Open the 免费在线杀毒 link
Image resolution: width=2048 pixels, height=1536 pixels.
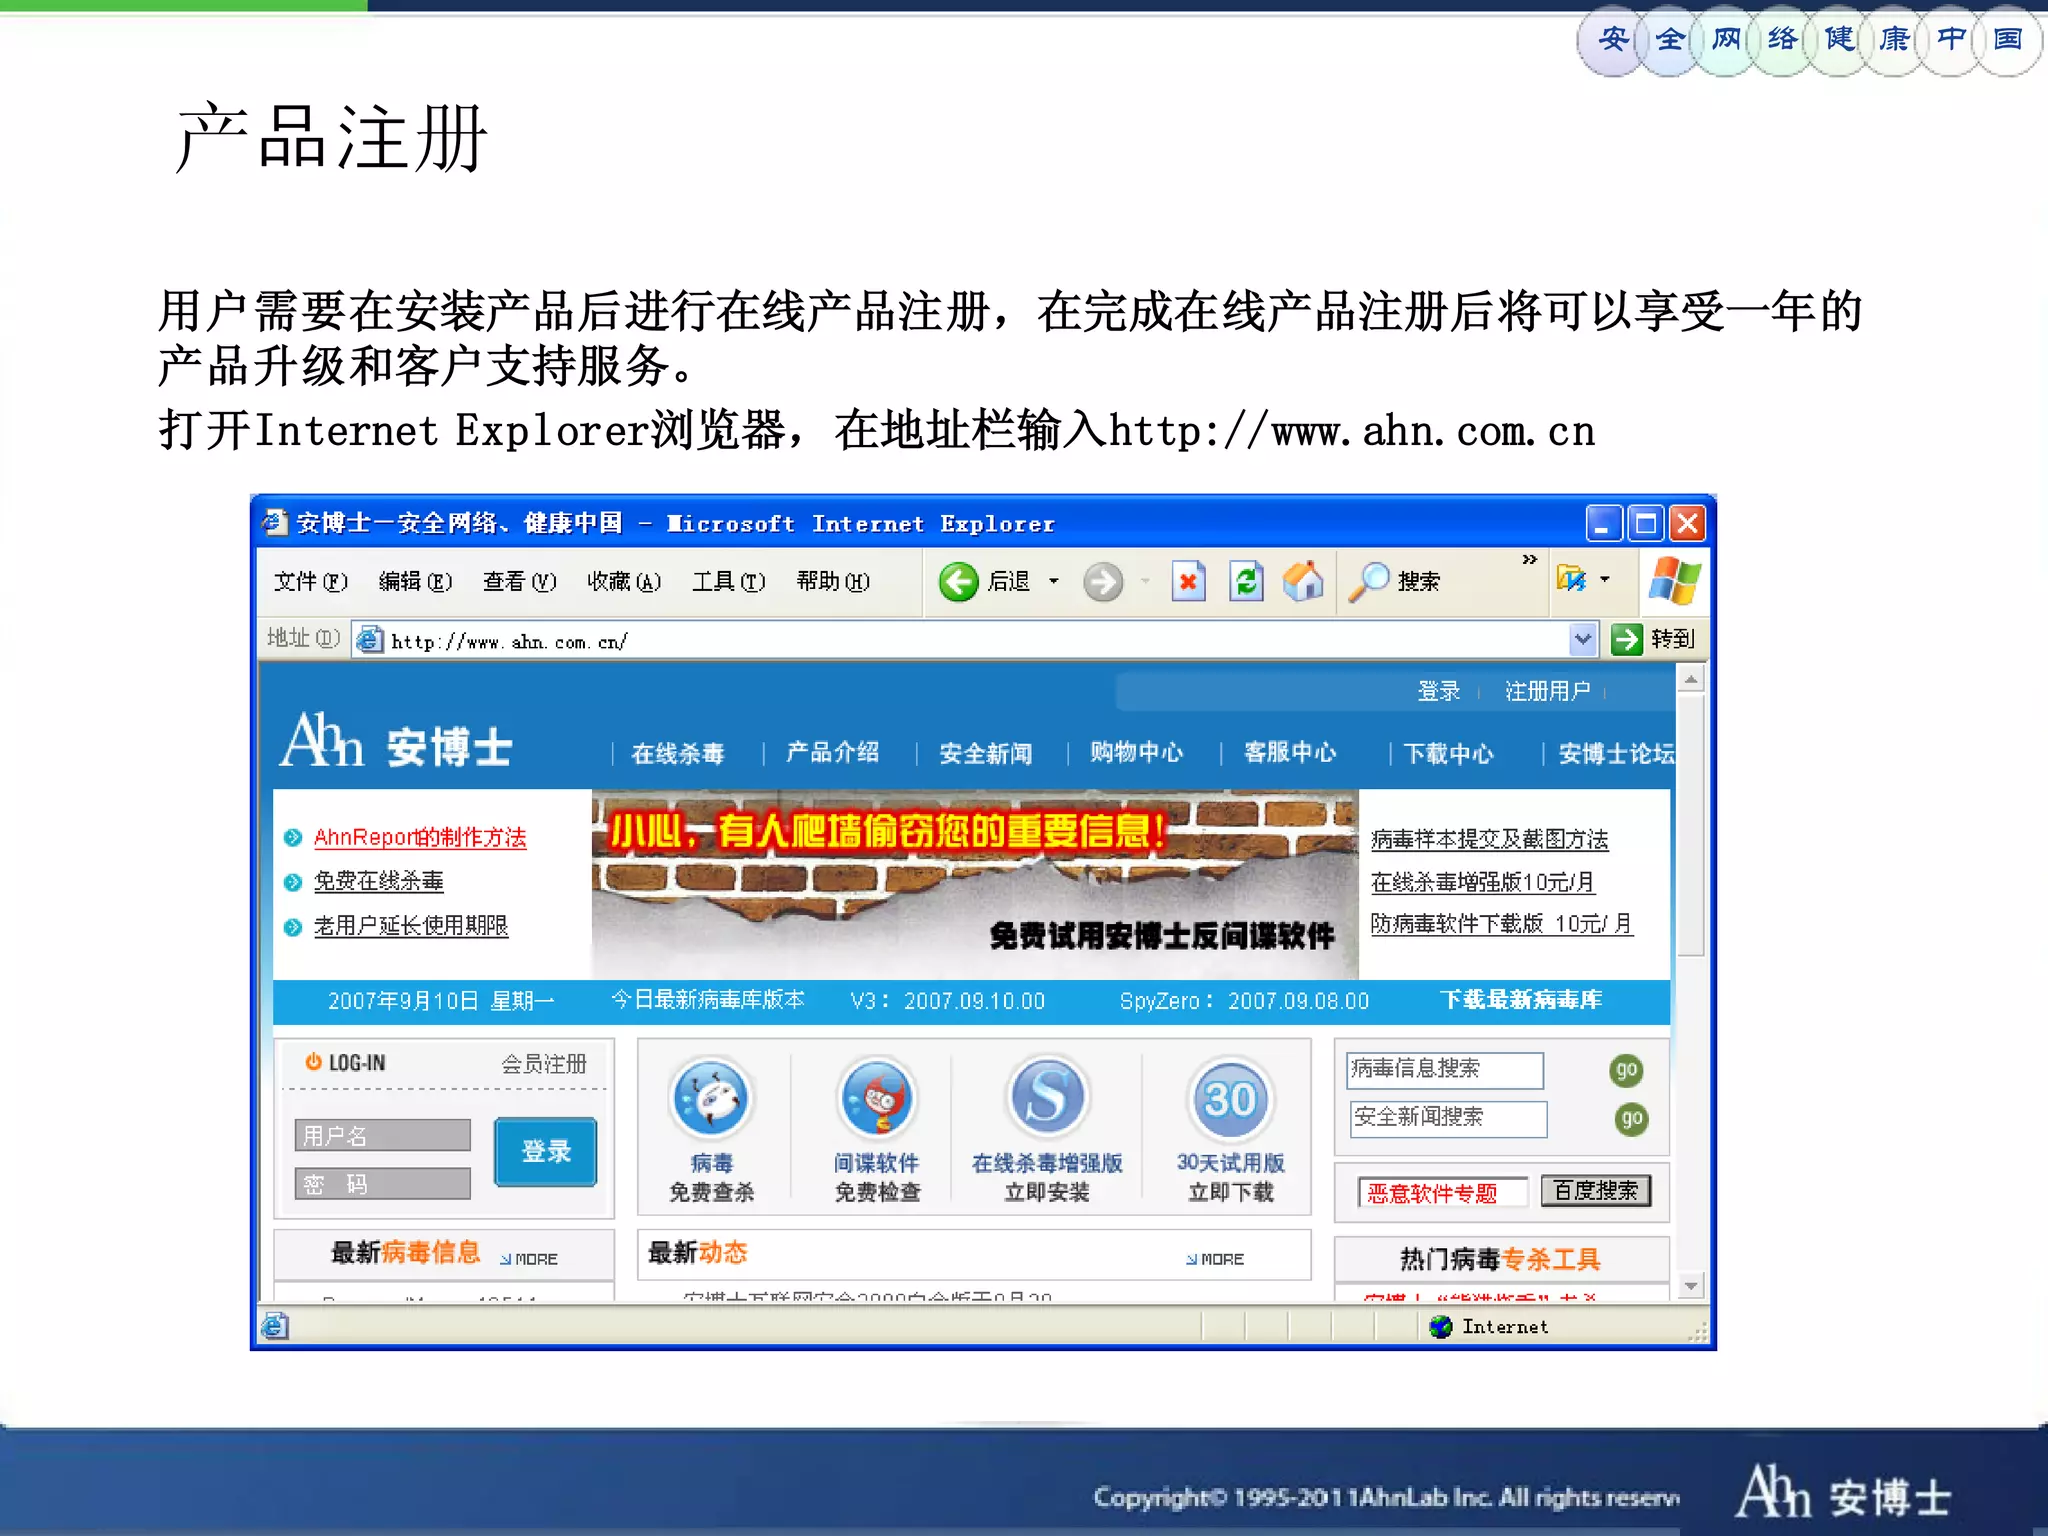(x=378, y=881)
